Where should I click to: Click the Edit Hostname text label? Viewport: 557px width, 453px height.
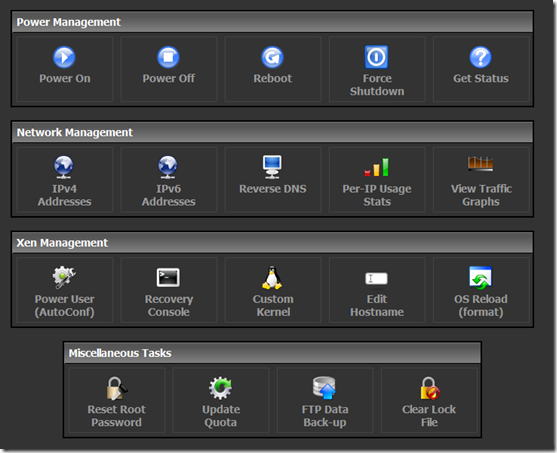pyautogui.click(x=377, y=306)
